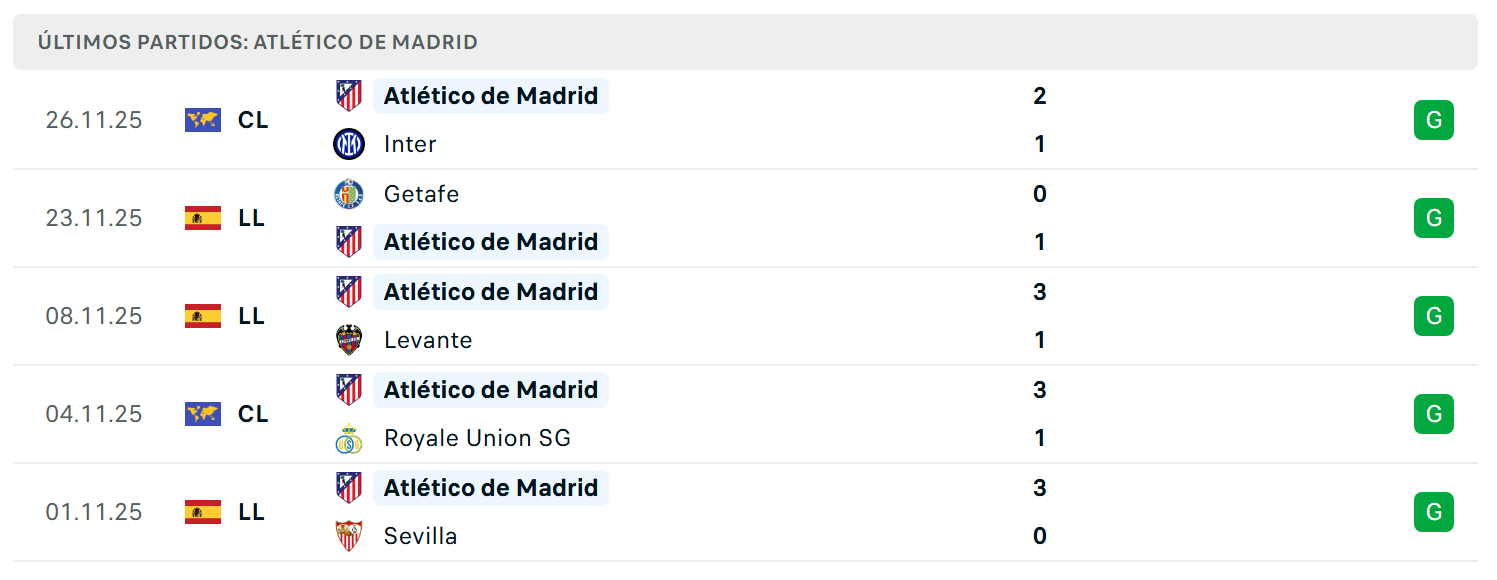This screenshot has height=580, width=1497.
Task: Click the Getafe club crest icon
Action: 349,194
